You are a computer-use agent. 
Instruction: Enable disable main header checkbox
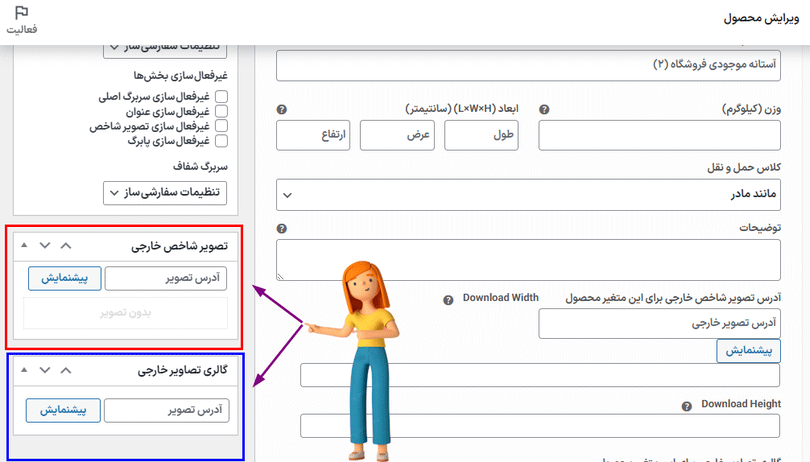pos(222,97)
